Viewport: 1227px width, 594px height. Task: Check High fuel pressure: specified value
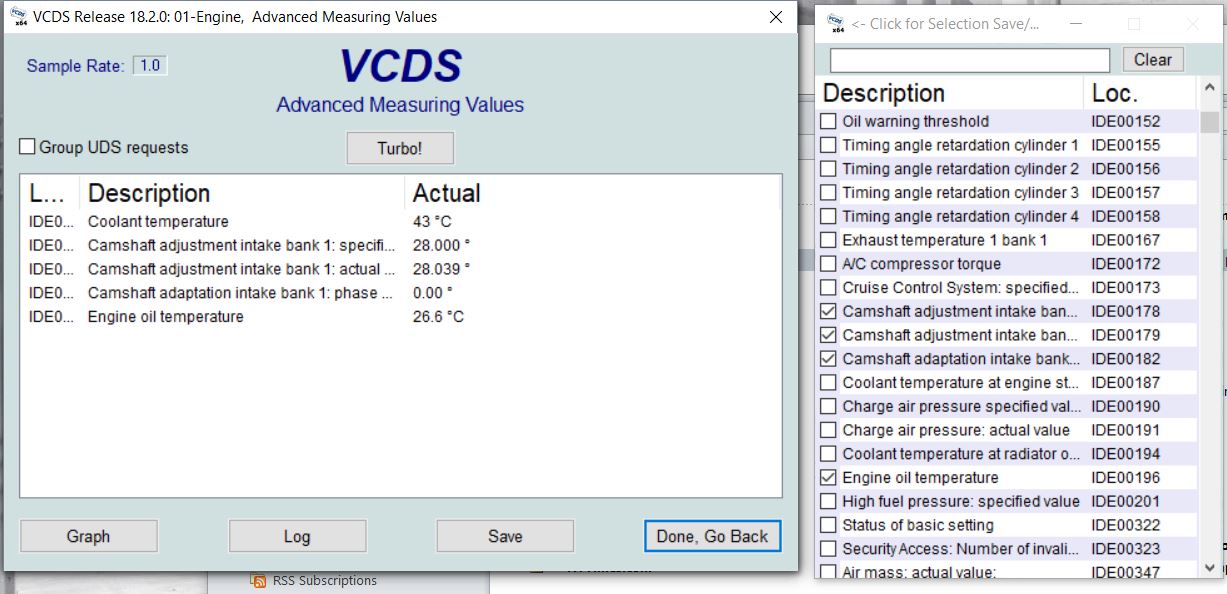(828, 501)
